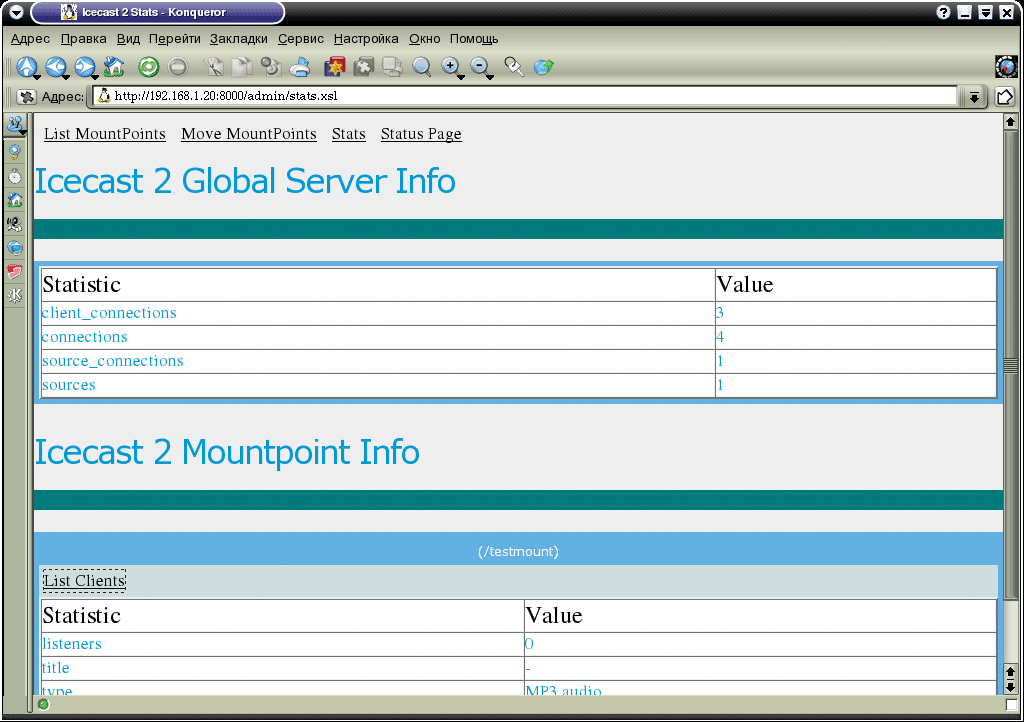Click the connections statistic row label

(x=85, y=337)
